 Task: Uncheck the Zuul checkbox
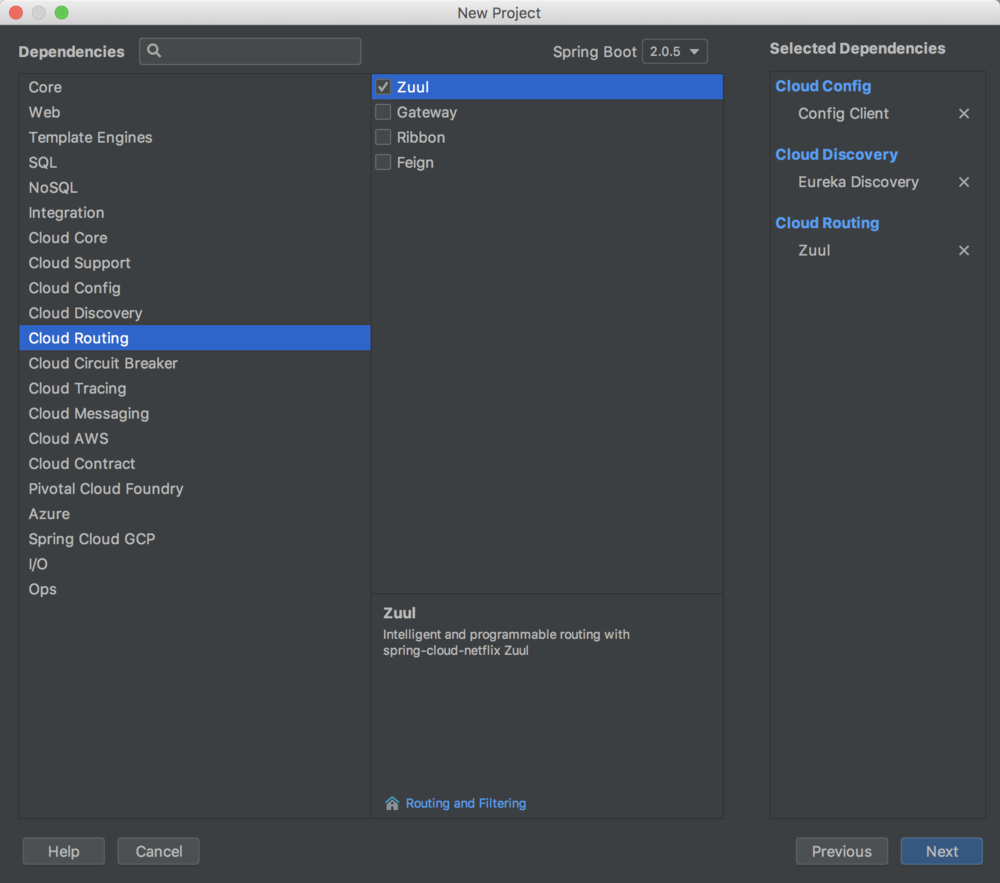tap(383, 87)
